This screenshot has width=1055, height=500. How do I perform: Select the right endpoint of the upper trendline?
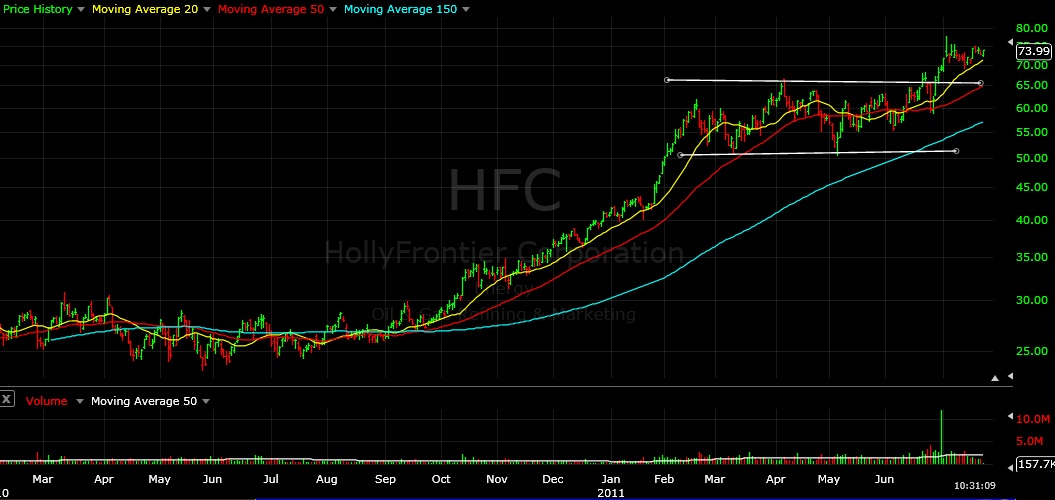click(981, 83)
